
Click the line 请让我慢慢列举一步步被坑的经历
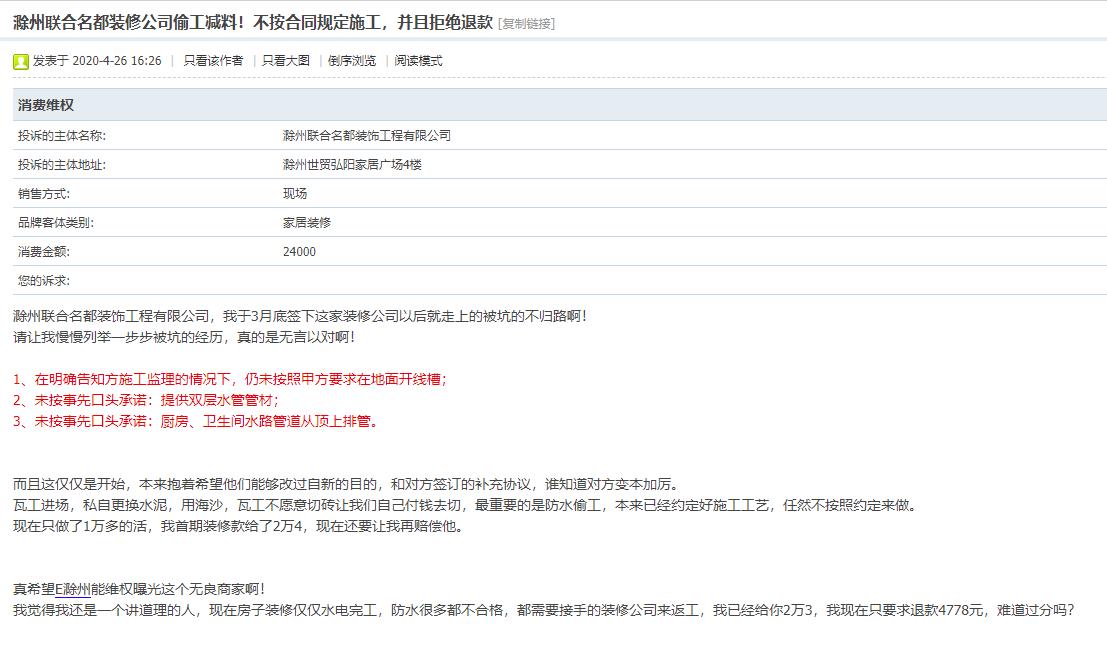184,338
